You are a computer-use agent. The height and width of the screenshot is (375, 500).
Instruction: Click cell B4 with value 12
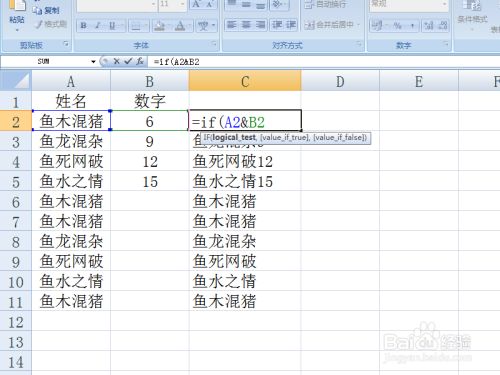click(x=150, y=161)
